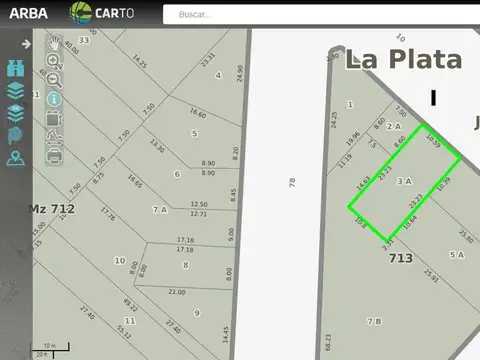Select the zoom out magnifier tool
The image size is (480, 360).
pyautogui.click(x=54, y=80)
